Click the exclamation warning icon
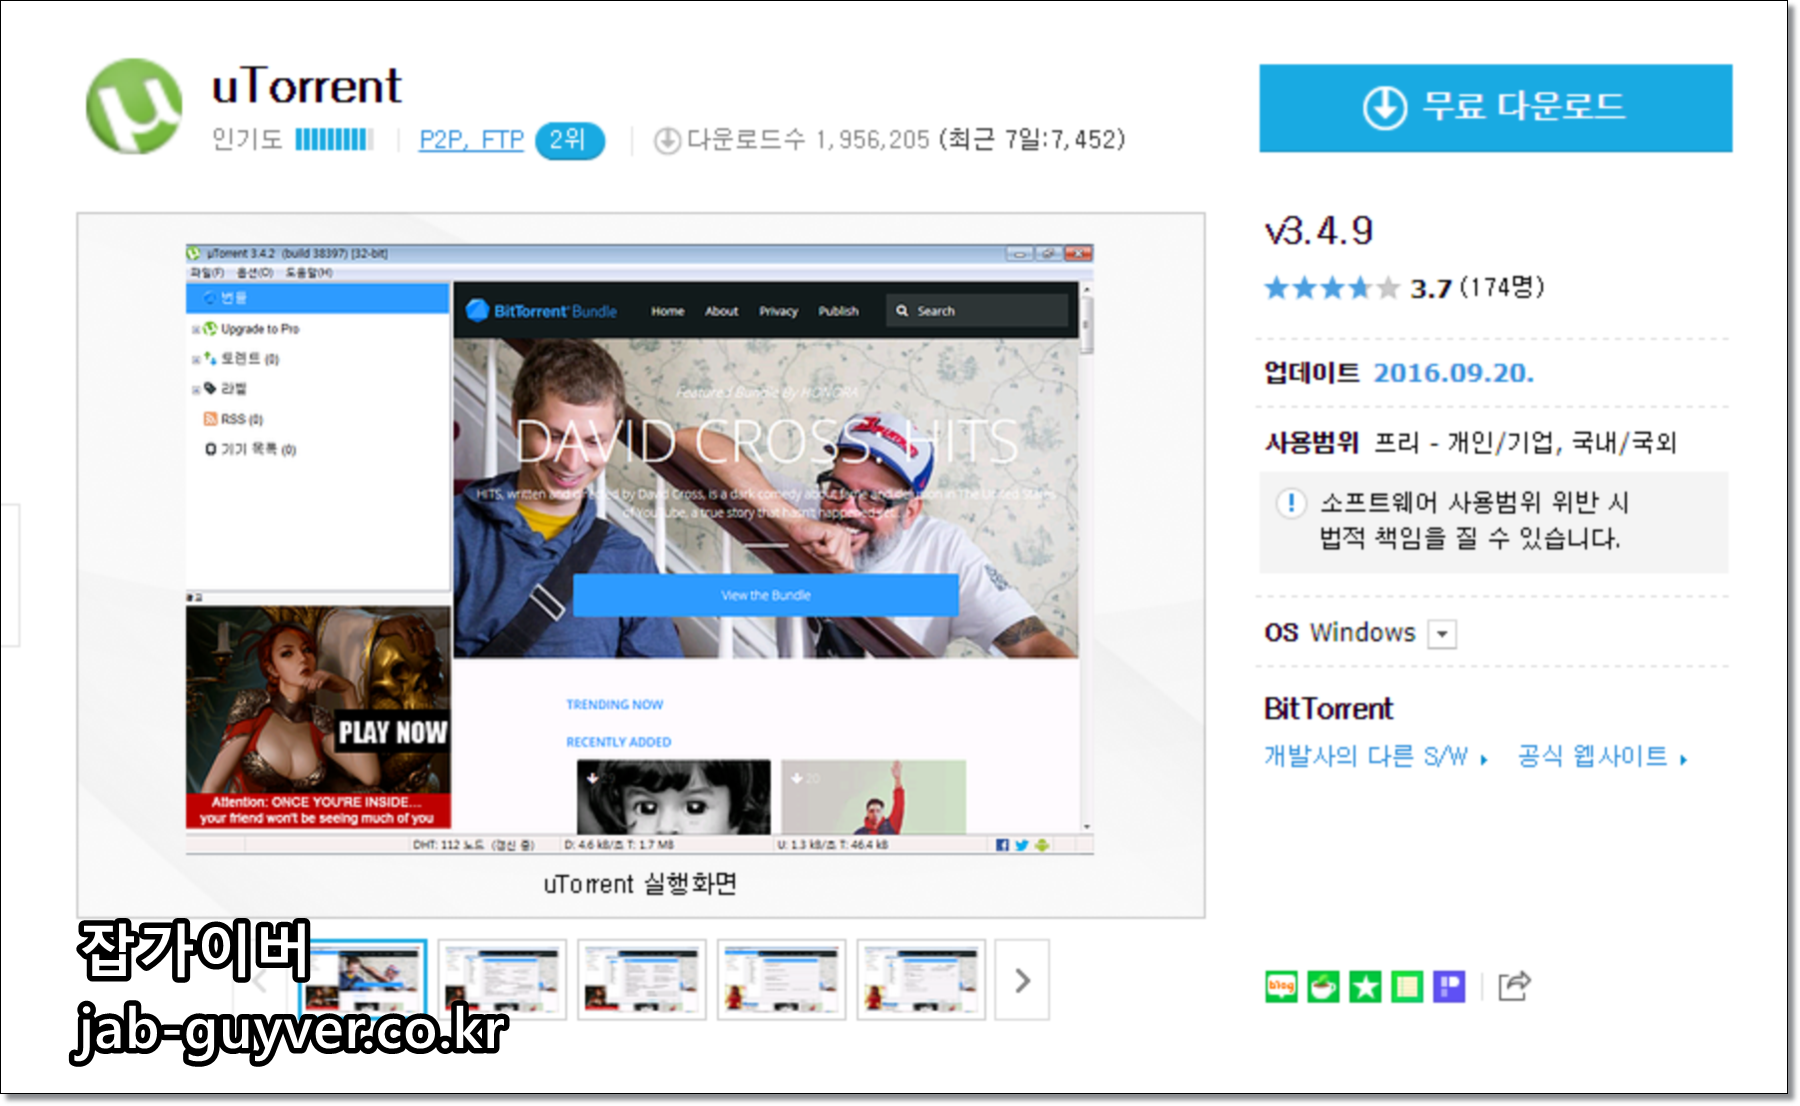This screenshot has width=1800, height=1106. click(x=1291, y=502)
